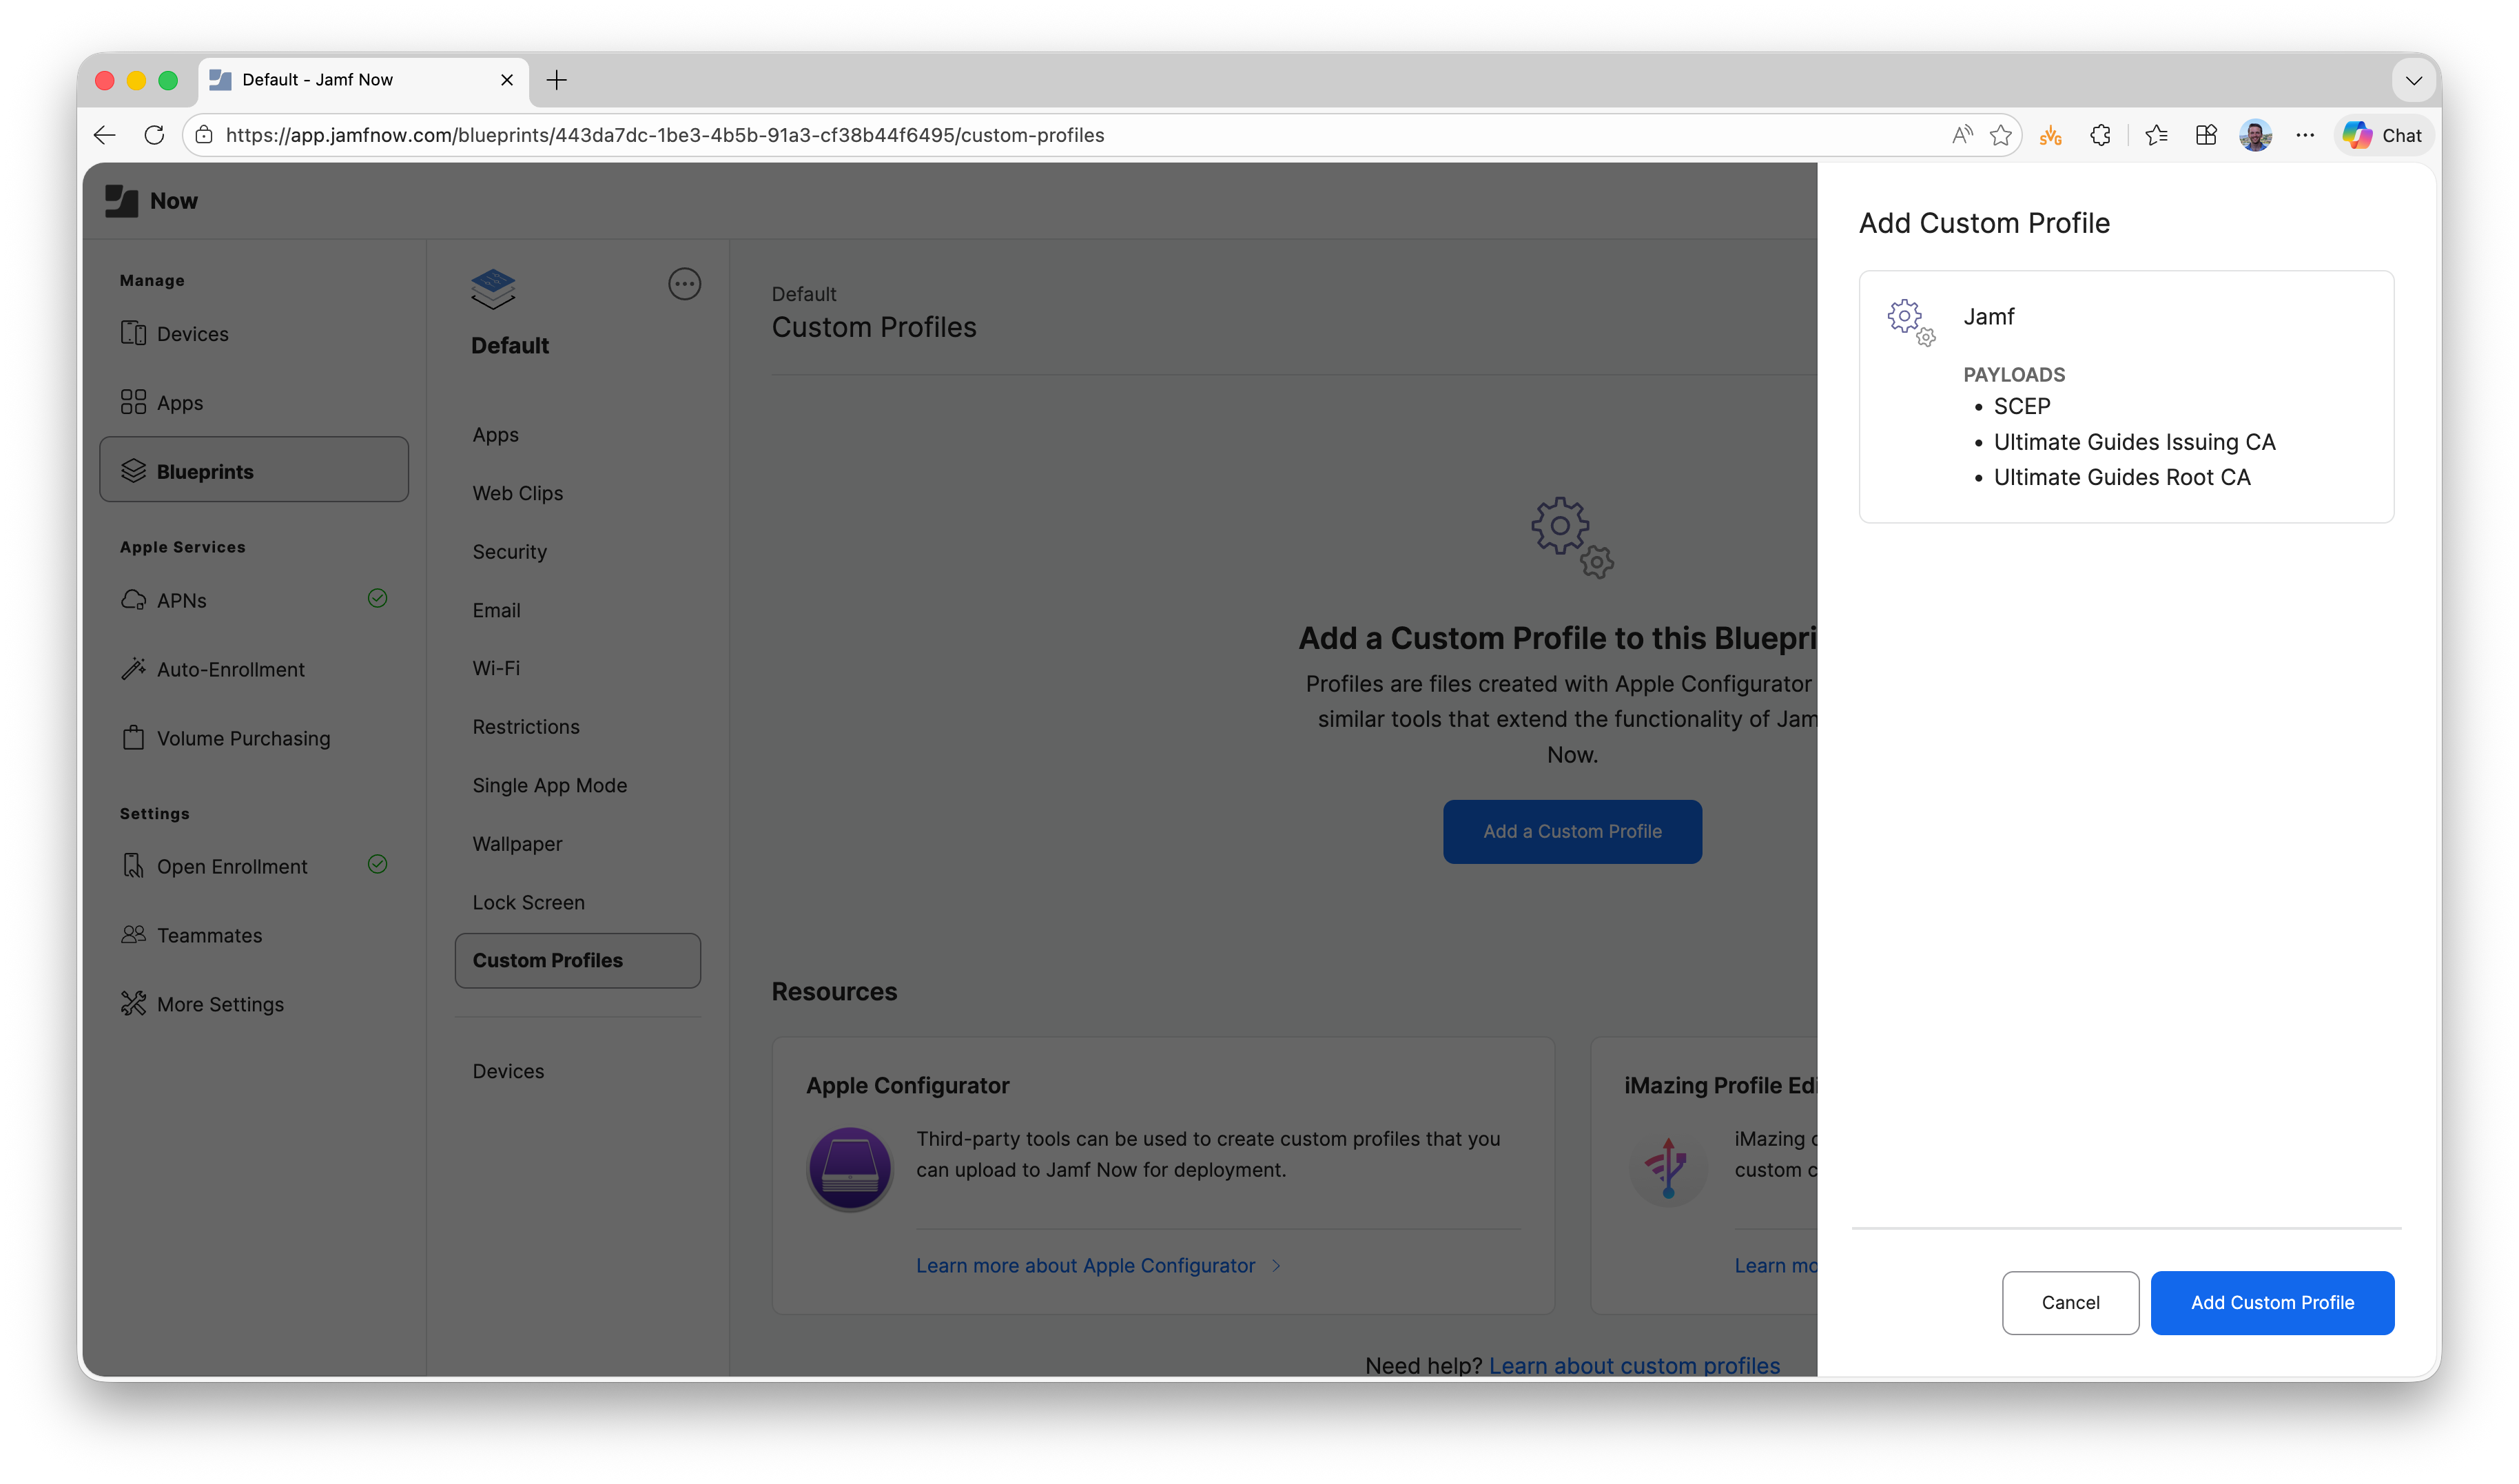
Task: Click the Add Custom Profile button
Action: click(x=2272, y=1302)
